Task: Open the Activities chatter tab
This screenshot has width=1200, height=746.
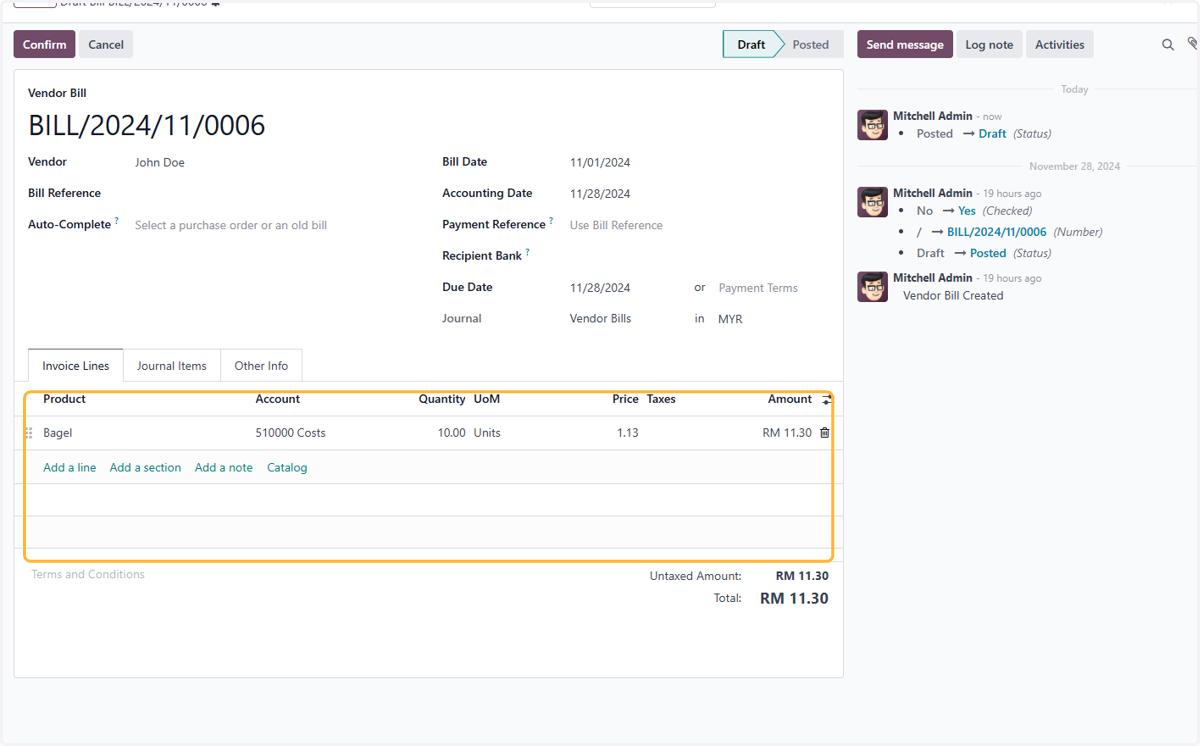Action: tap(1060, 45)
